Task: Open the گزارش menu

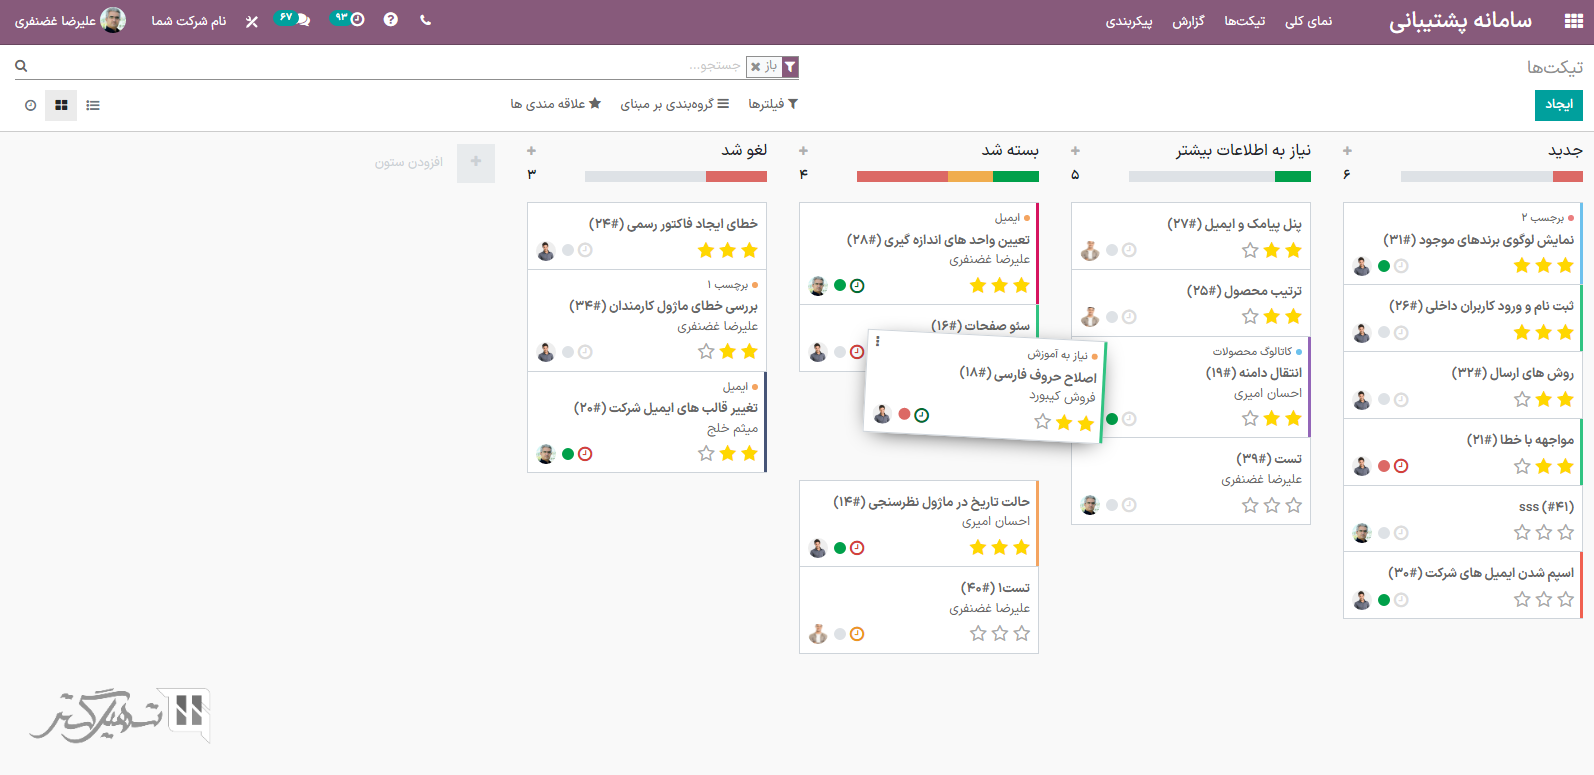Action: (x=1188, y=21)
